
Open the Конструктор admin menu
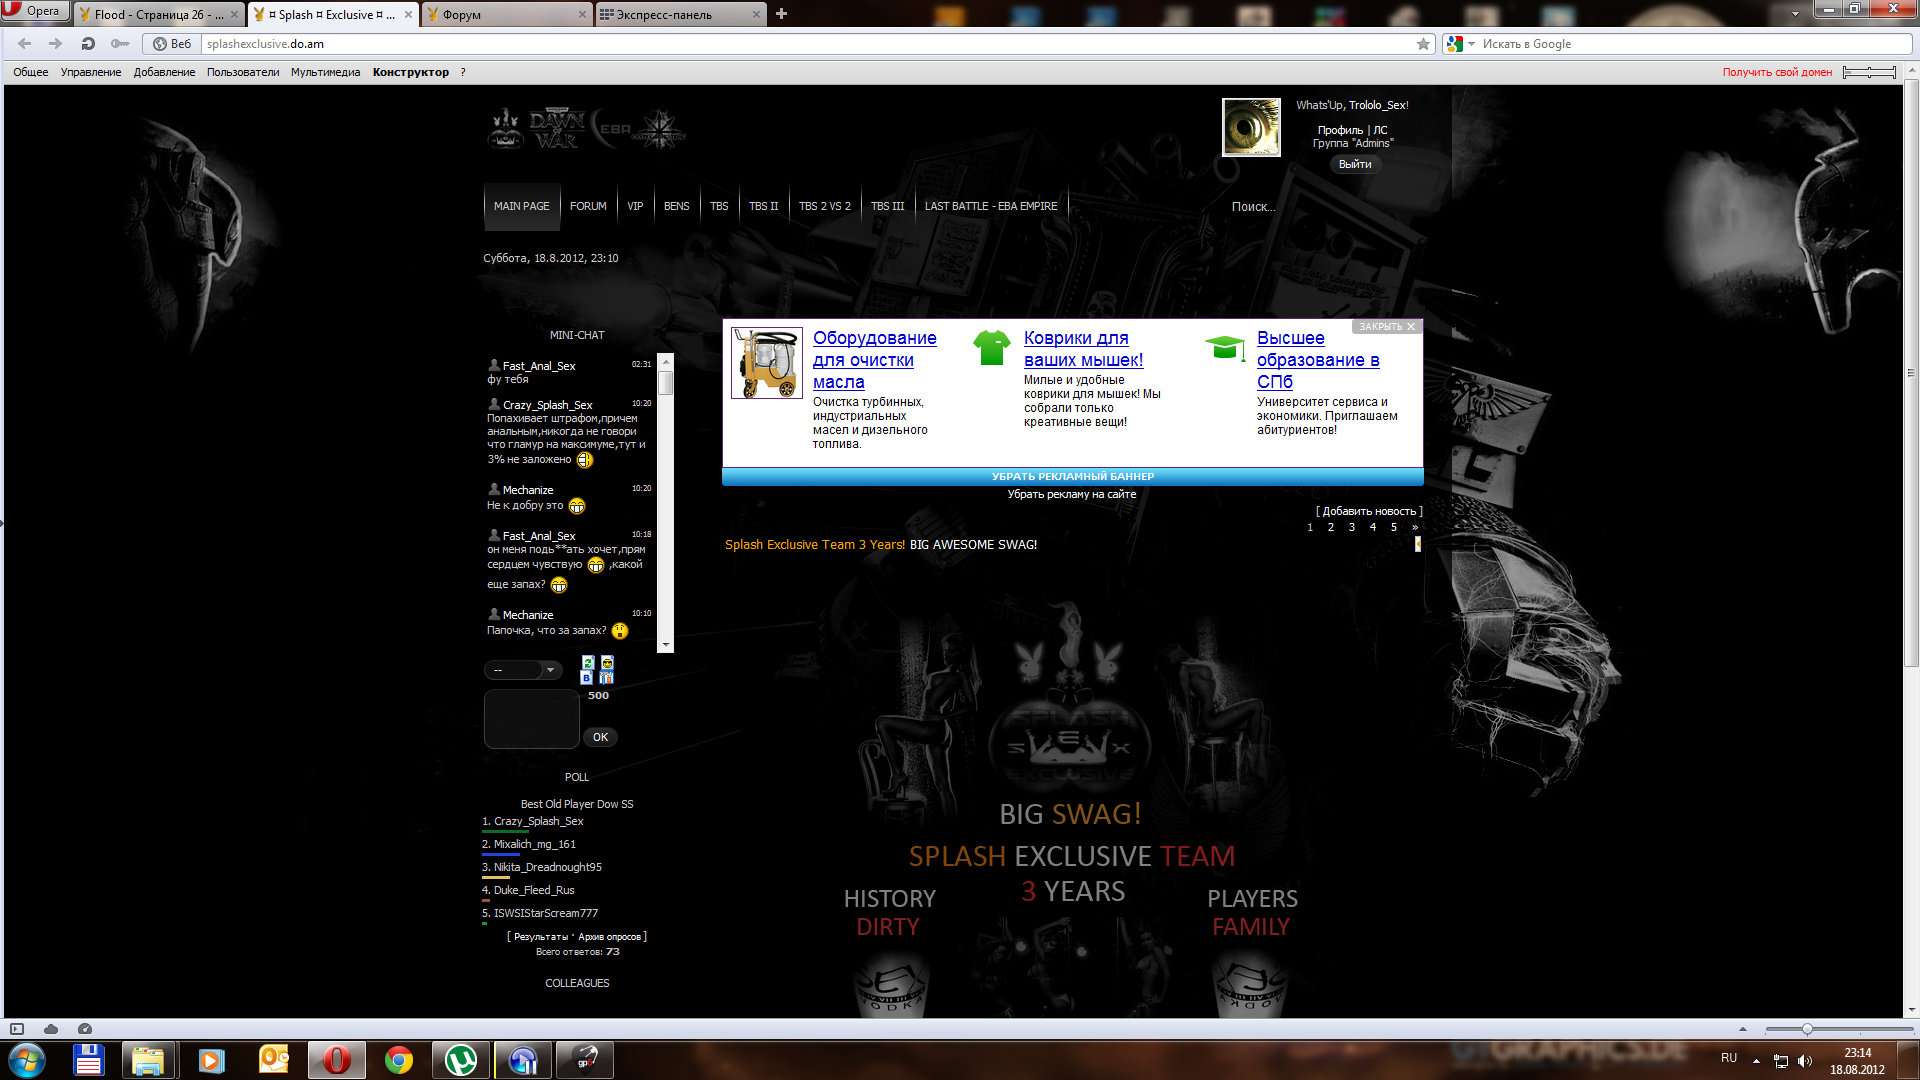(x=410, y=72)
